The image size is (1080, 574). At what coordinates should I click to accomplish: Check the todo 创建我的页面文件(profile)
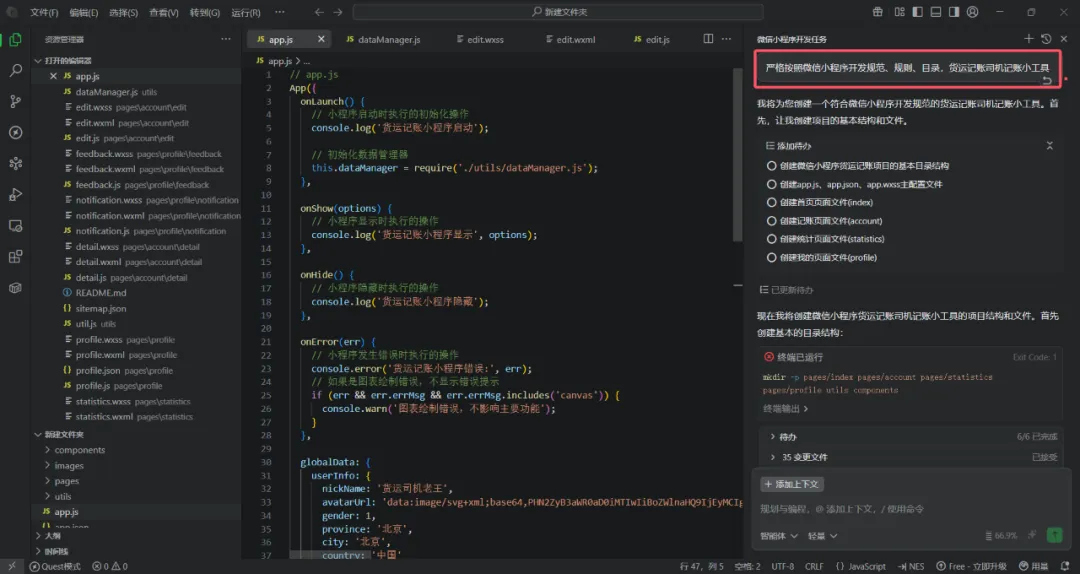771,257
